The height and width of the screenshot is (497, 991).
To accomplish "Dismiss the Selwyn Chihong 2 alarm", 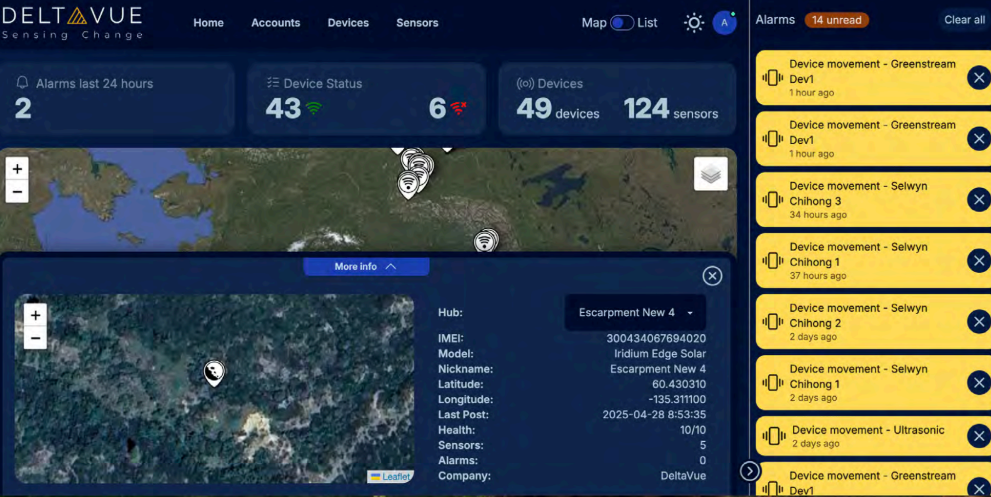I will click(x=978, y=321).
